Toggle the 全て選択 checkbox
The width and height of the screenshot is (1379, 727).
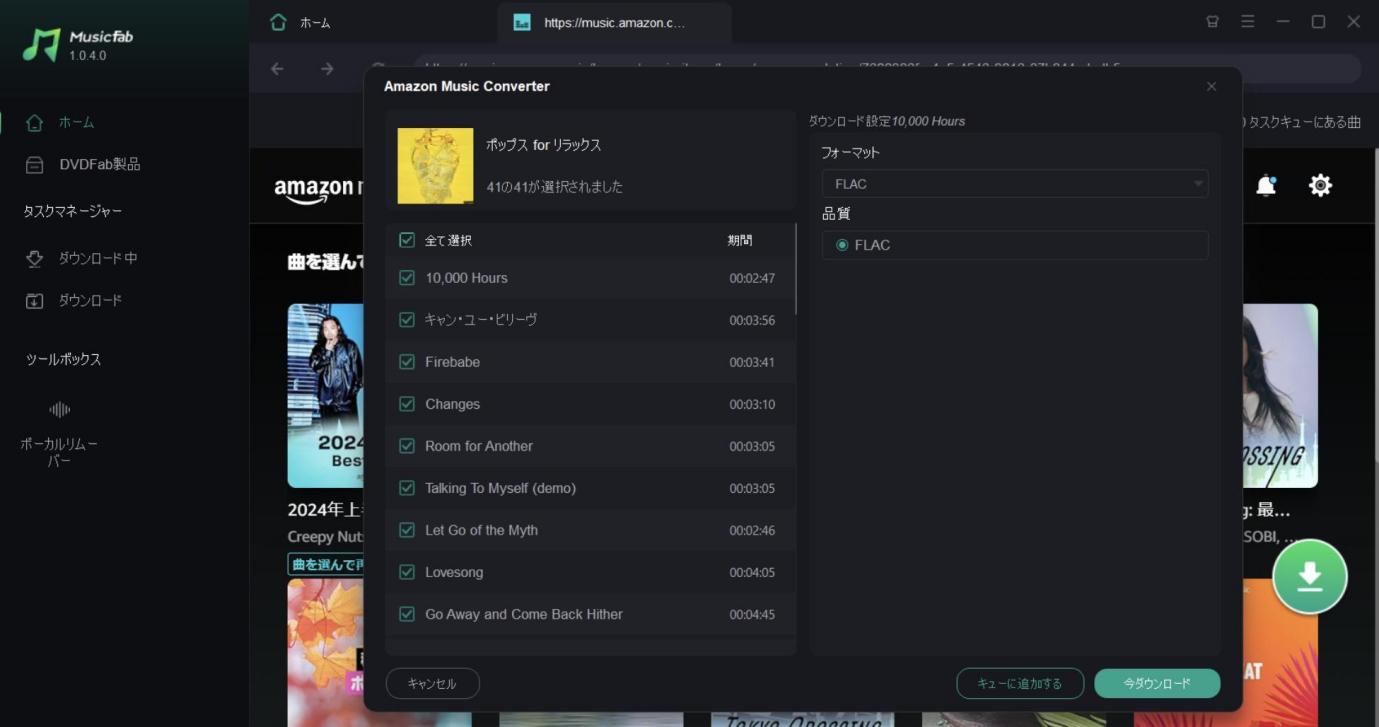[x=407, y=240]
